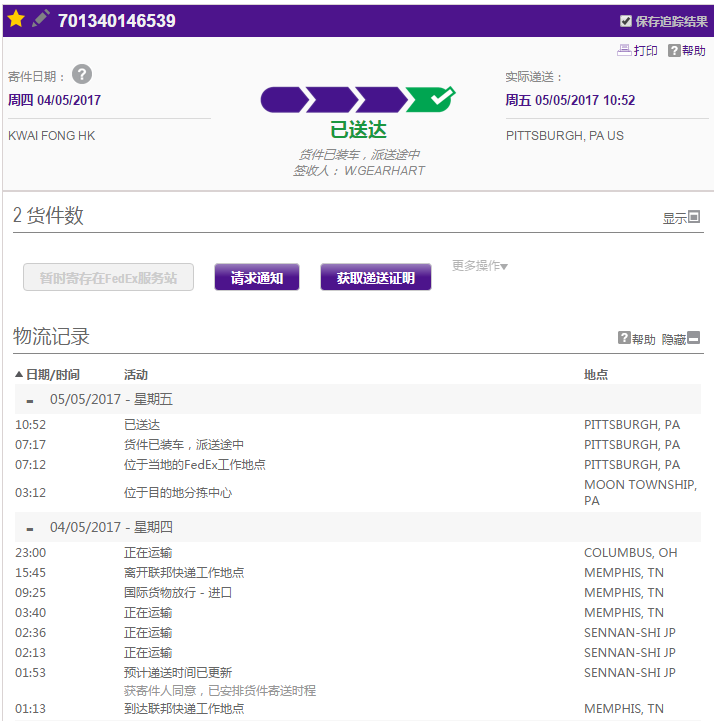The image size is (714, 721).
Task: Click MOON TOWNSHIP, PA location
Action: [640, 492]
